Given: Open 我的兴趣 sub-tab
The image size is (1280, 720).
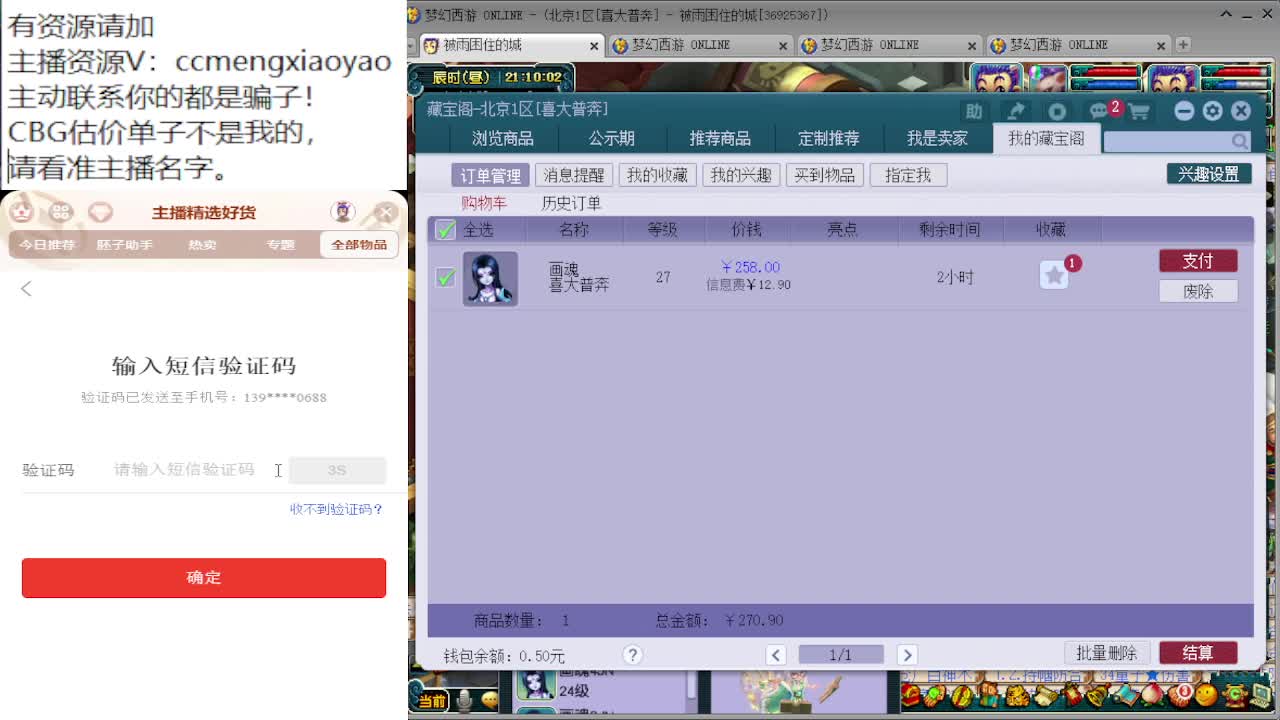Looking at the screenshot, I should pos(741,175).
